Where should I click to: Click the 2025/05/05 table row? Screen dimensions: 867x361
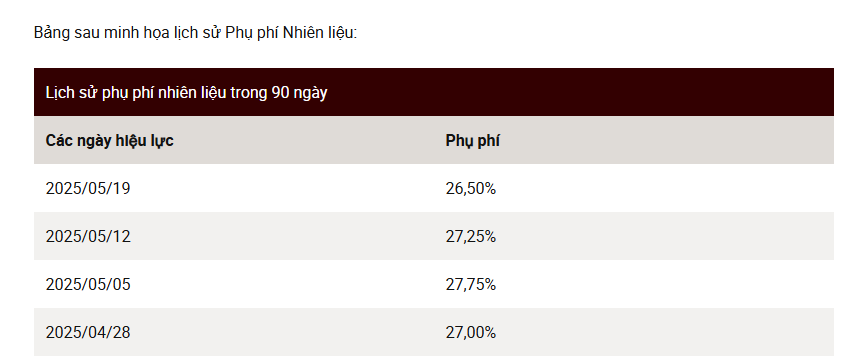[434, 285]
